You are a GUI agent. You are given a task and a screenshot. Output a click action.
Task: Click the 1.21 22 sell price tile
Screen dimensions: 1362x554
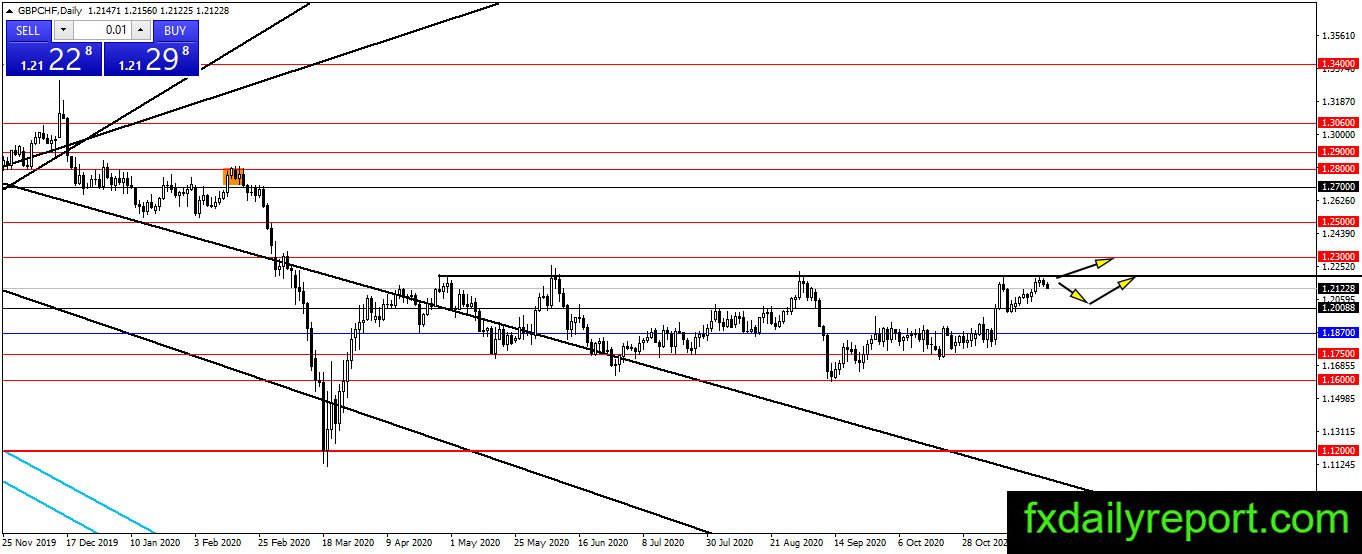[54, 59]
